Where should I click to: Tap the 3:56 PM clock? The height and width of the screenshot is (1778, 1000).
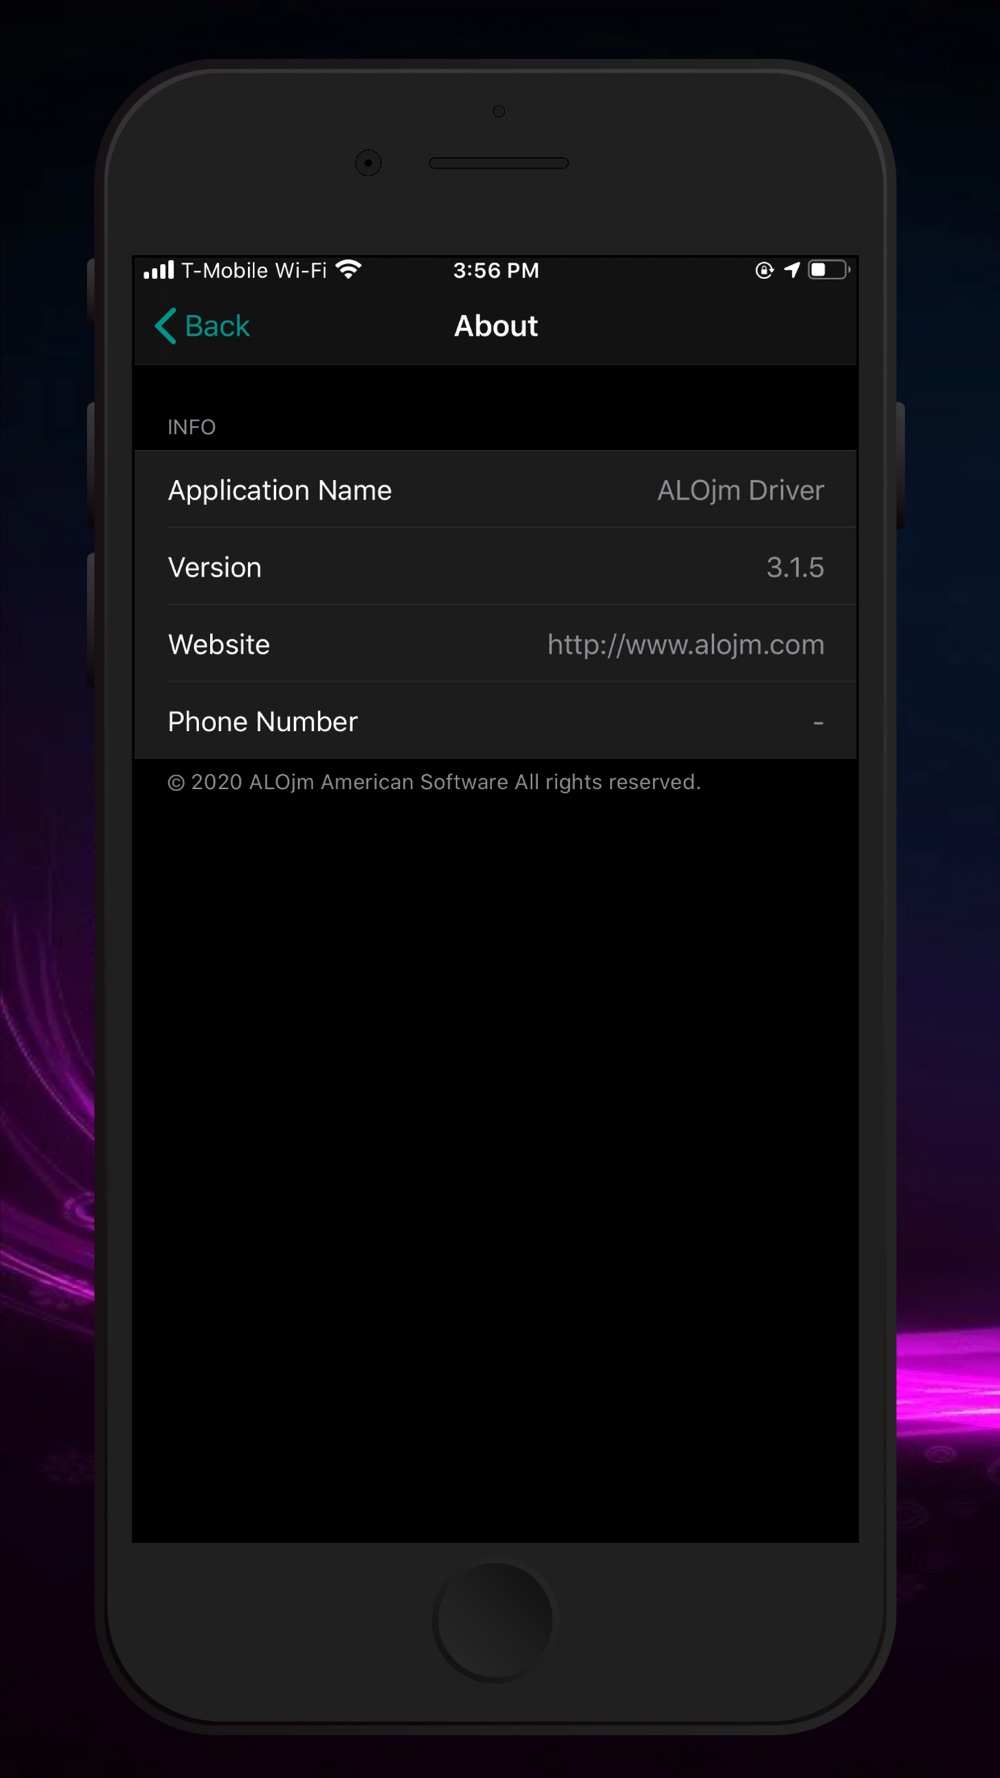[x=496, y=270]
